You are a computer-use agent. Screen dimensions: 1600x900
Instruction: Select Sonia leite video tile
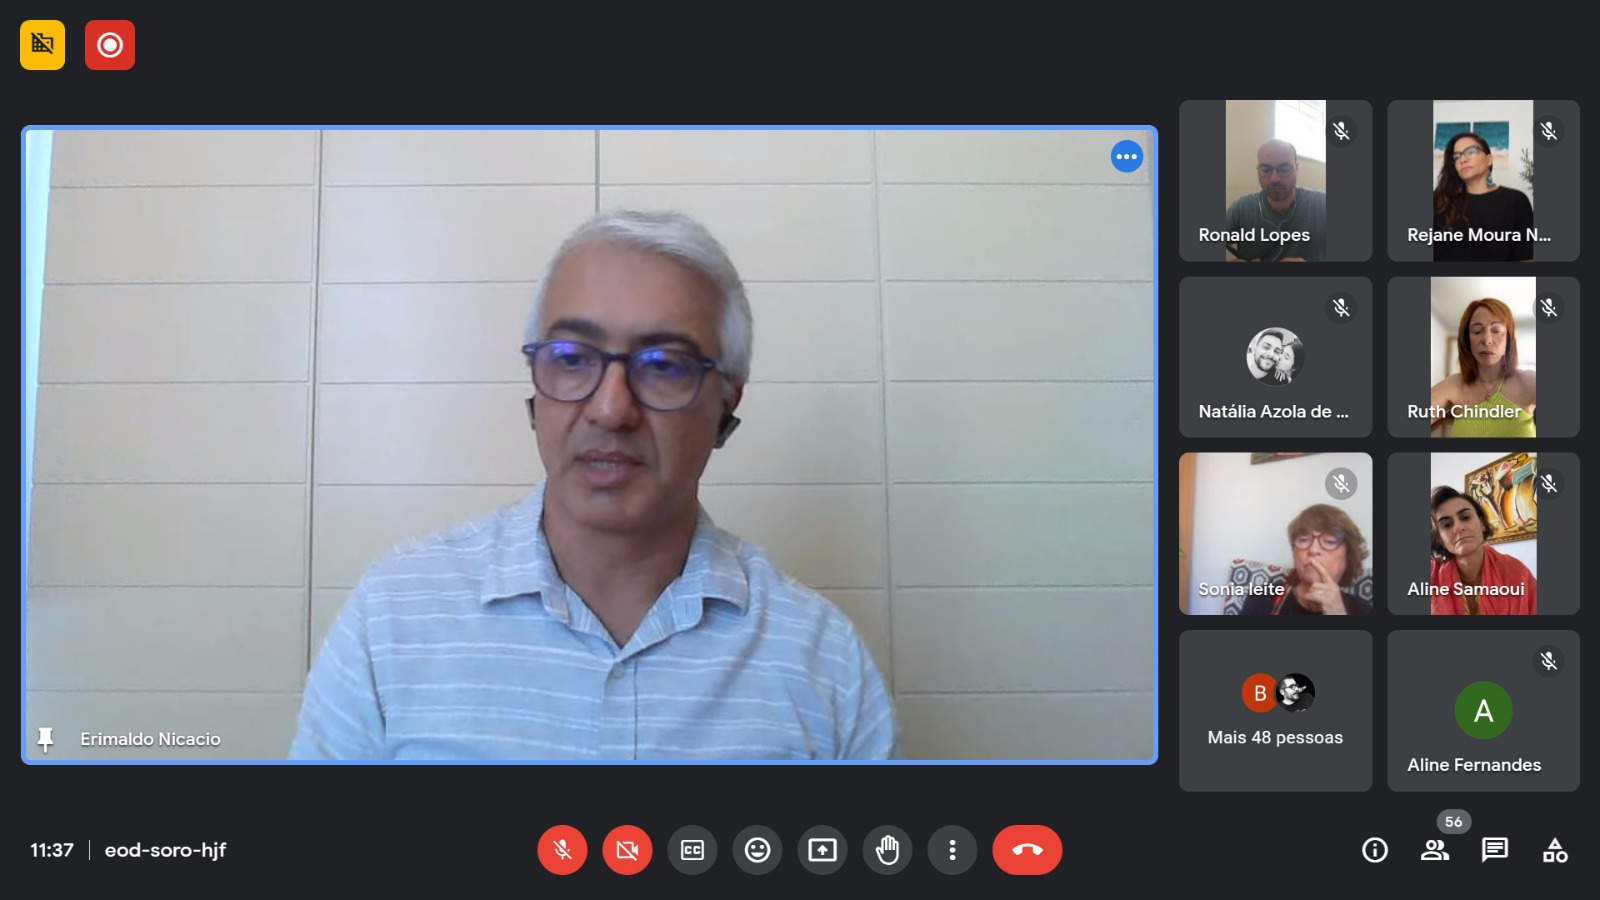click(x=1275, y=534)
